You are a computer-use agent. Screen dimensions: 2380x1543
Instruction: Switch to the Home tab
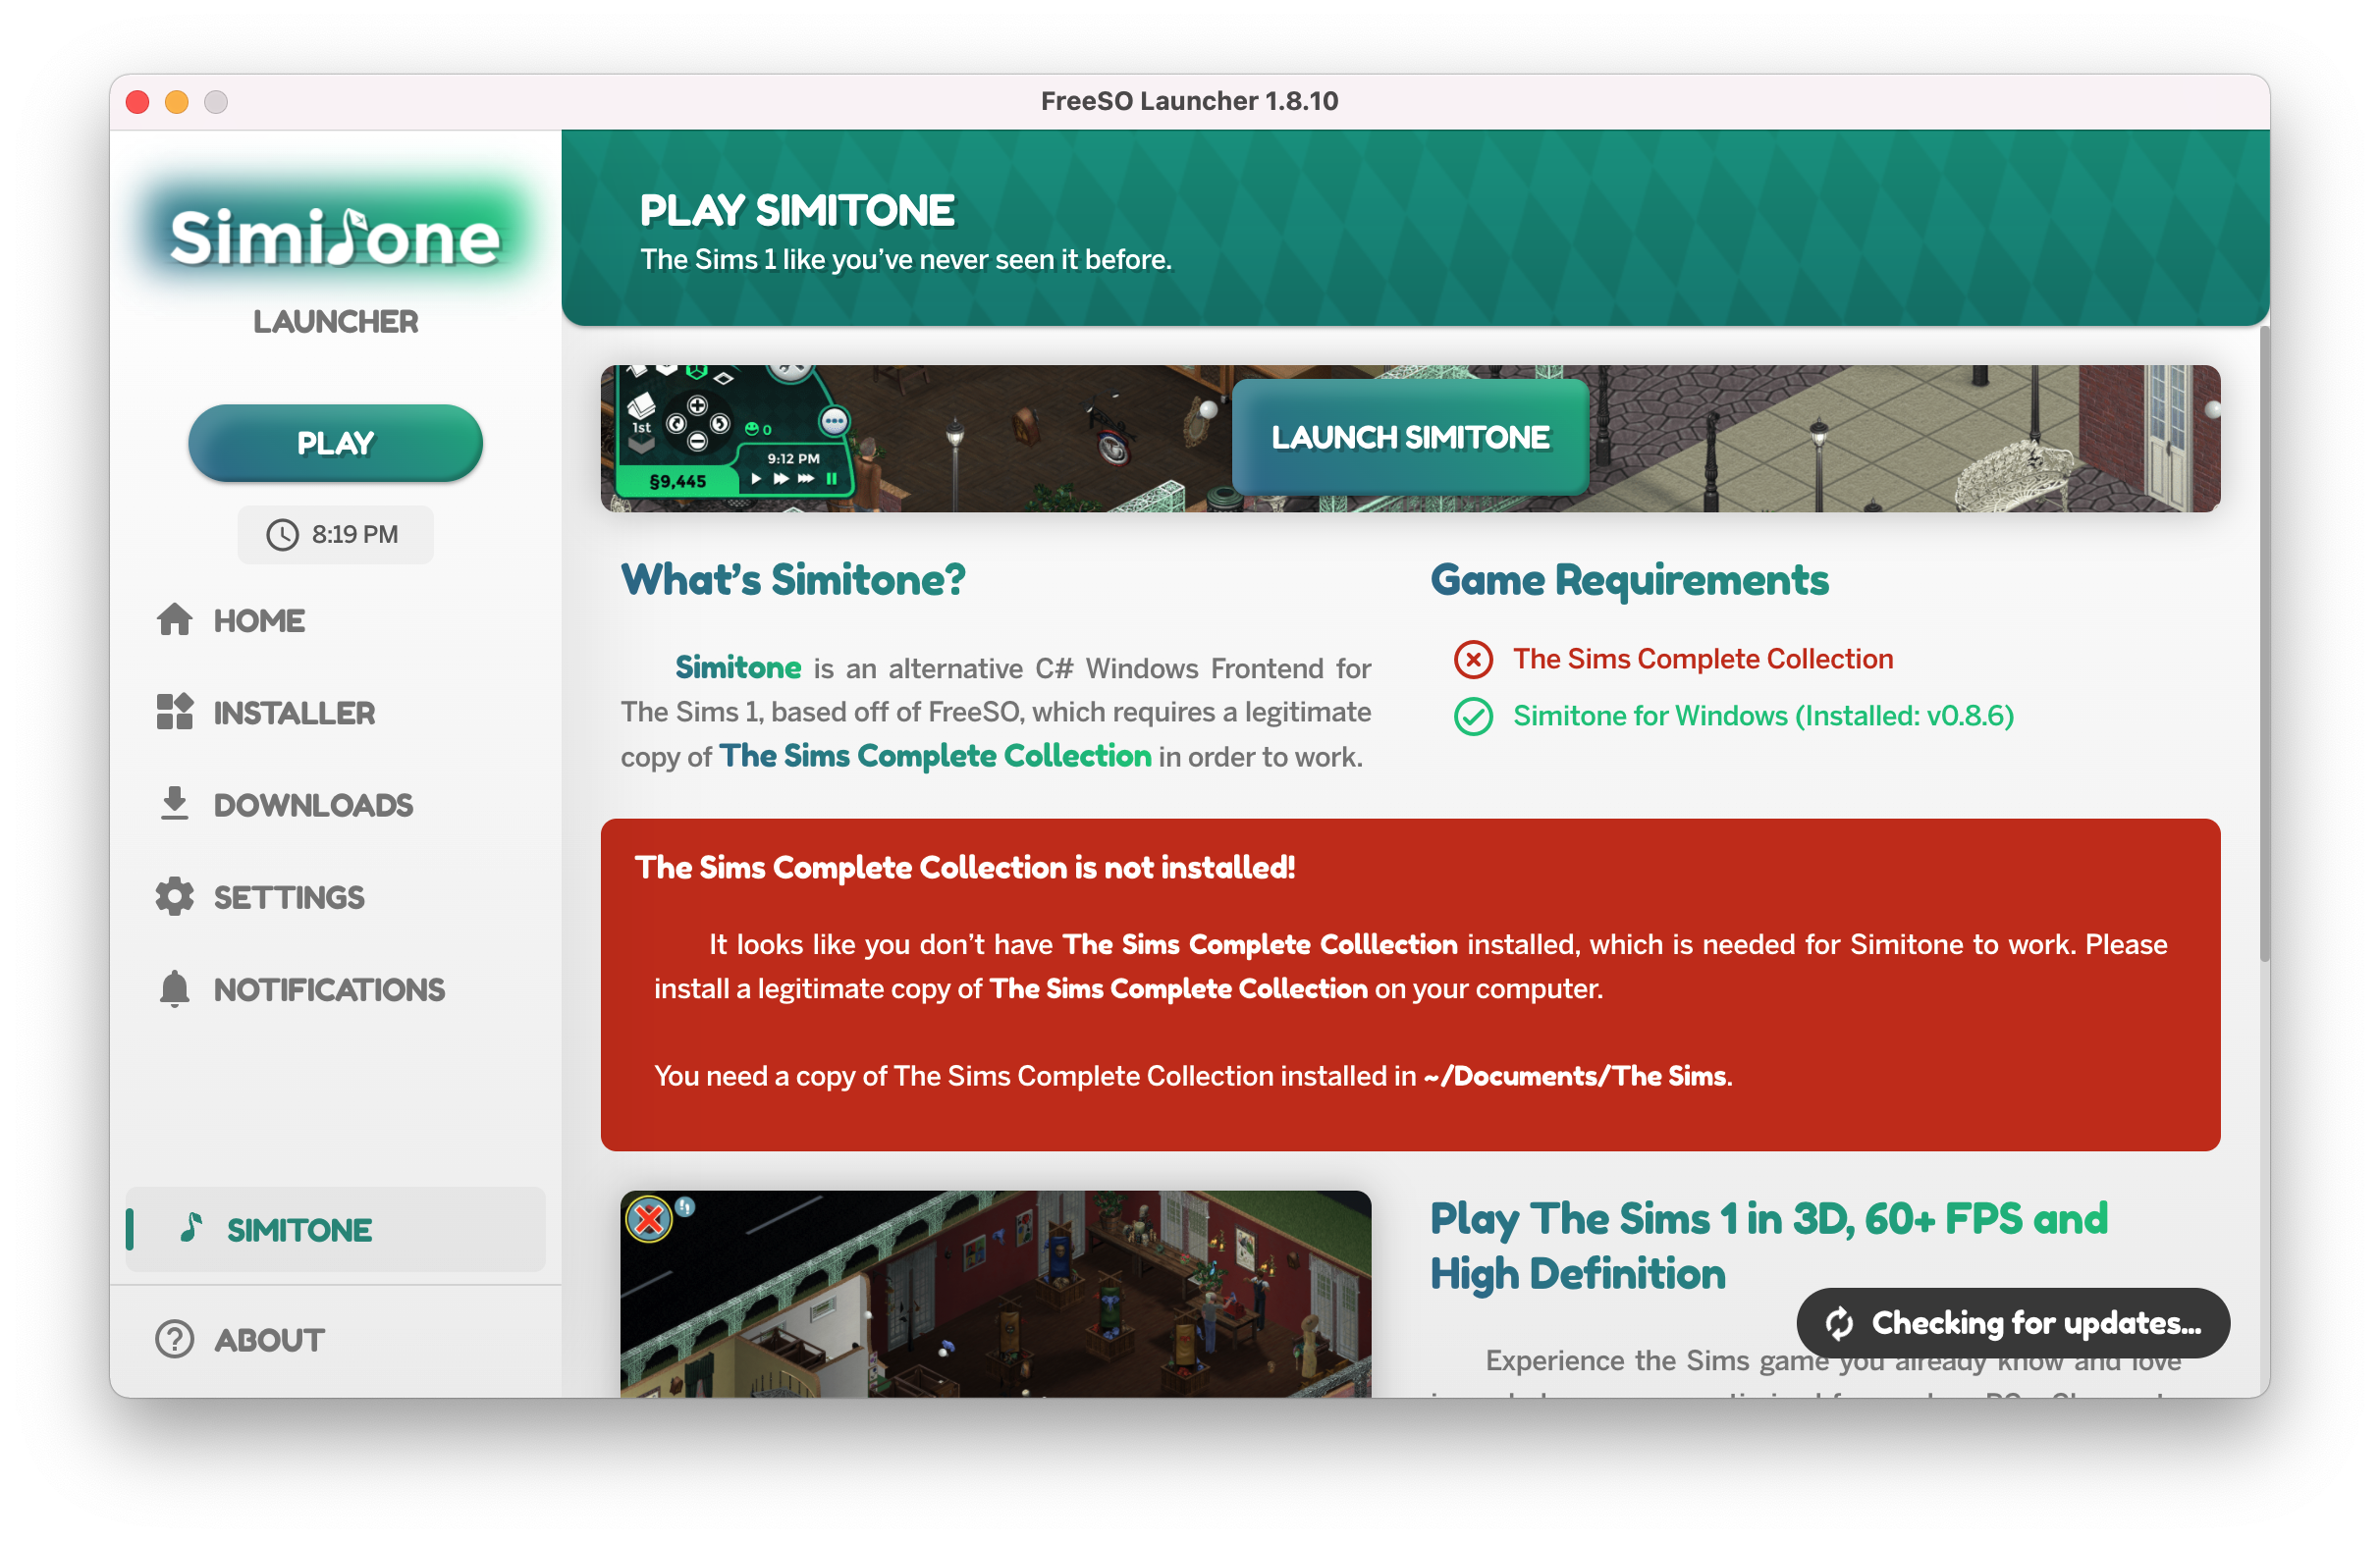pos(258,620)
